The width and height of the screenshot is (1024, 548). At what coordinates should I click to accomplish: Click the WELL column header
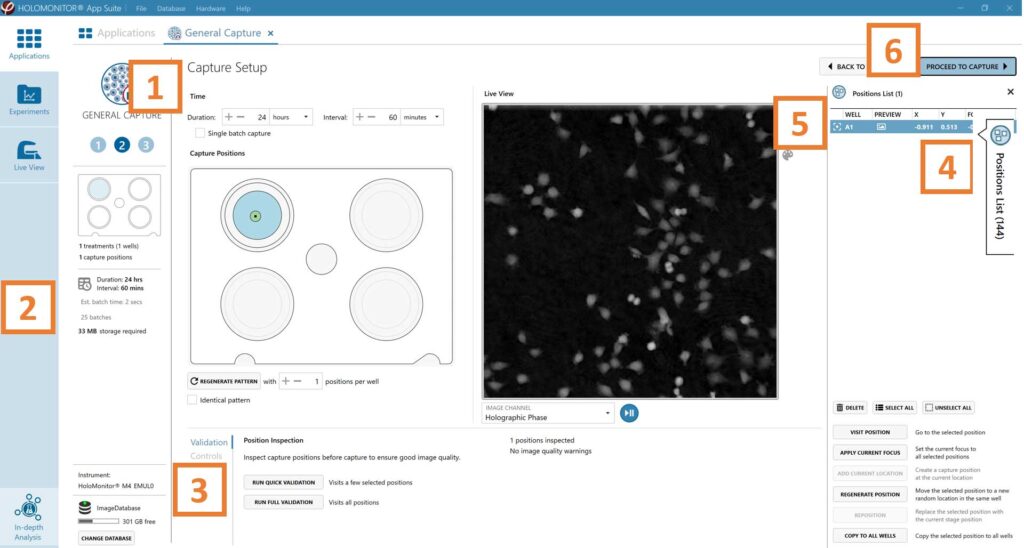[x=853, y=114]
